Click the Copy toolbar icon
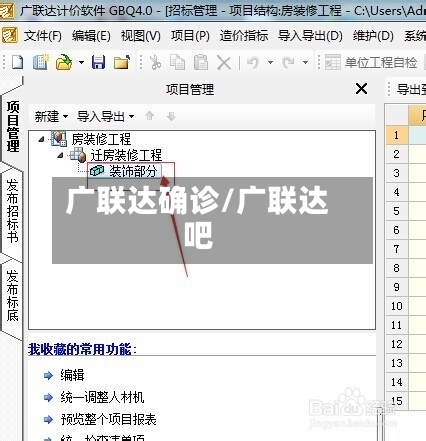The width and height of the screenshot is (426, 441). point(177,62)
